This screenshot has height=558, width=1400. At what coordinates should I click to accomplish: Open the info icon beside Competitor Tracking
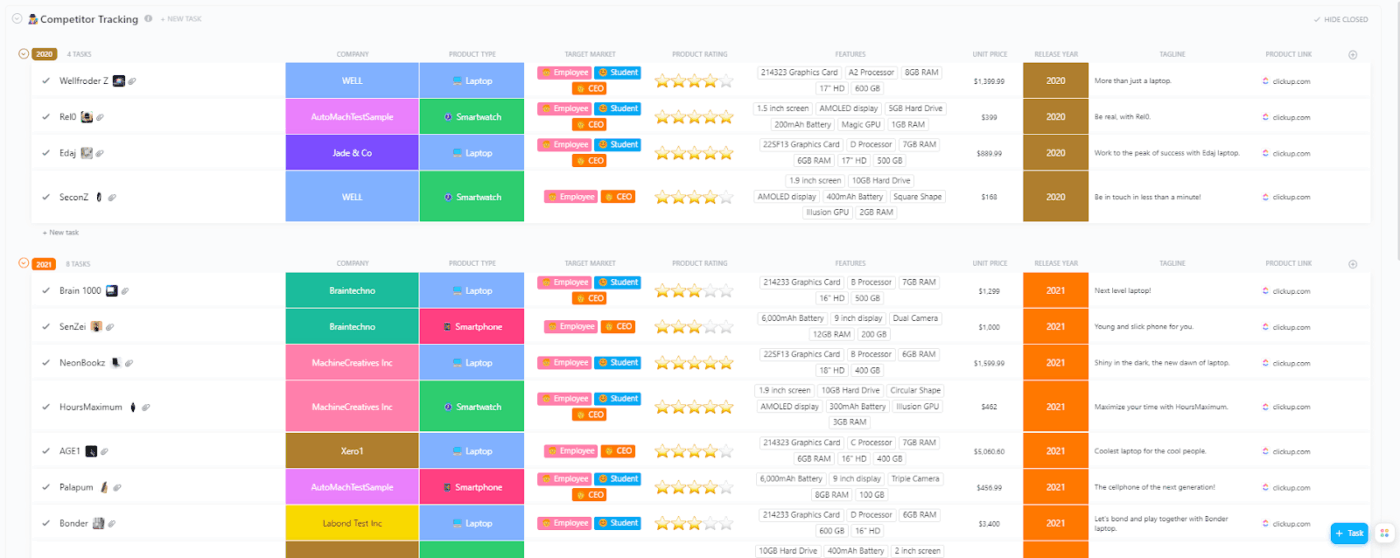tap(149, 19)
